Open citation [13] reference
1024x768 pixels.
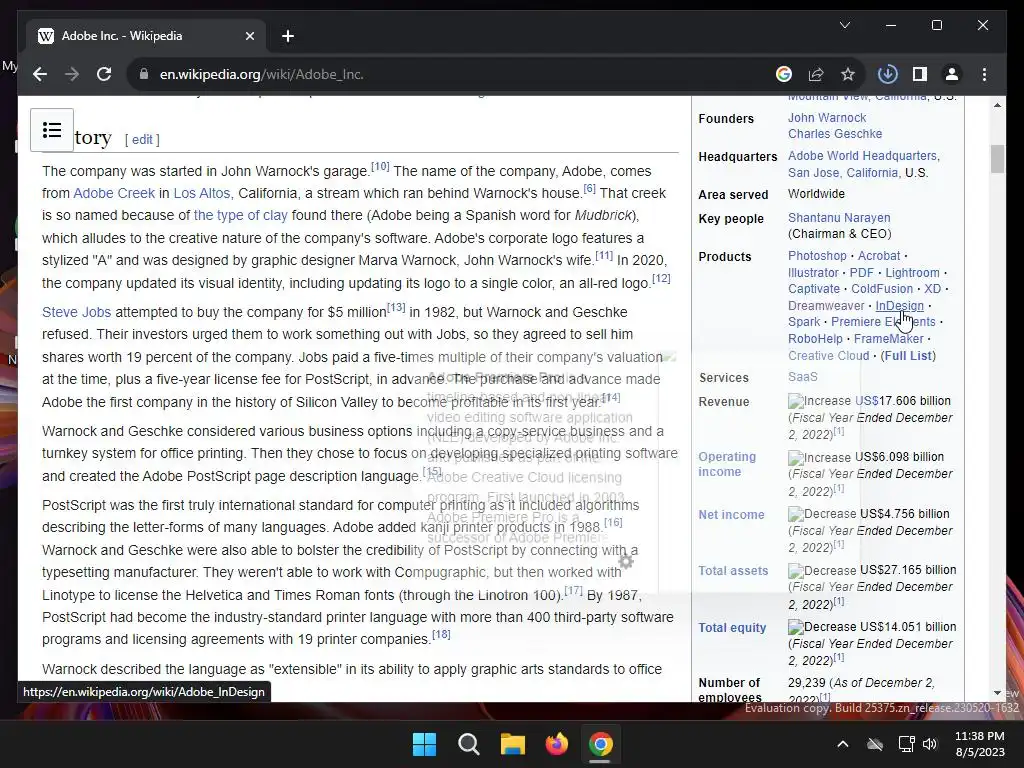point(396,308)
